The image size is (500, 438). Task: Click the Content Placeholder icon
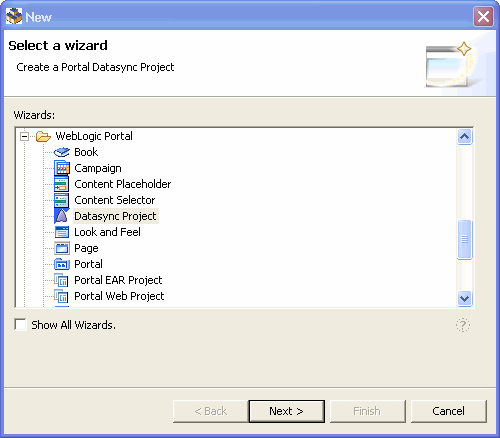pyautogui.click(x=62, y=184)
